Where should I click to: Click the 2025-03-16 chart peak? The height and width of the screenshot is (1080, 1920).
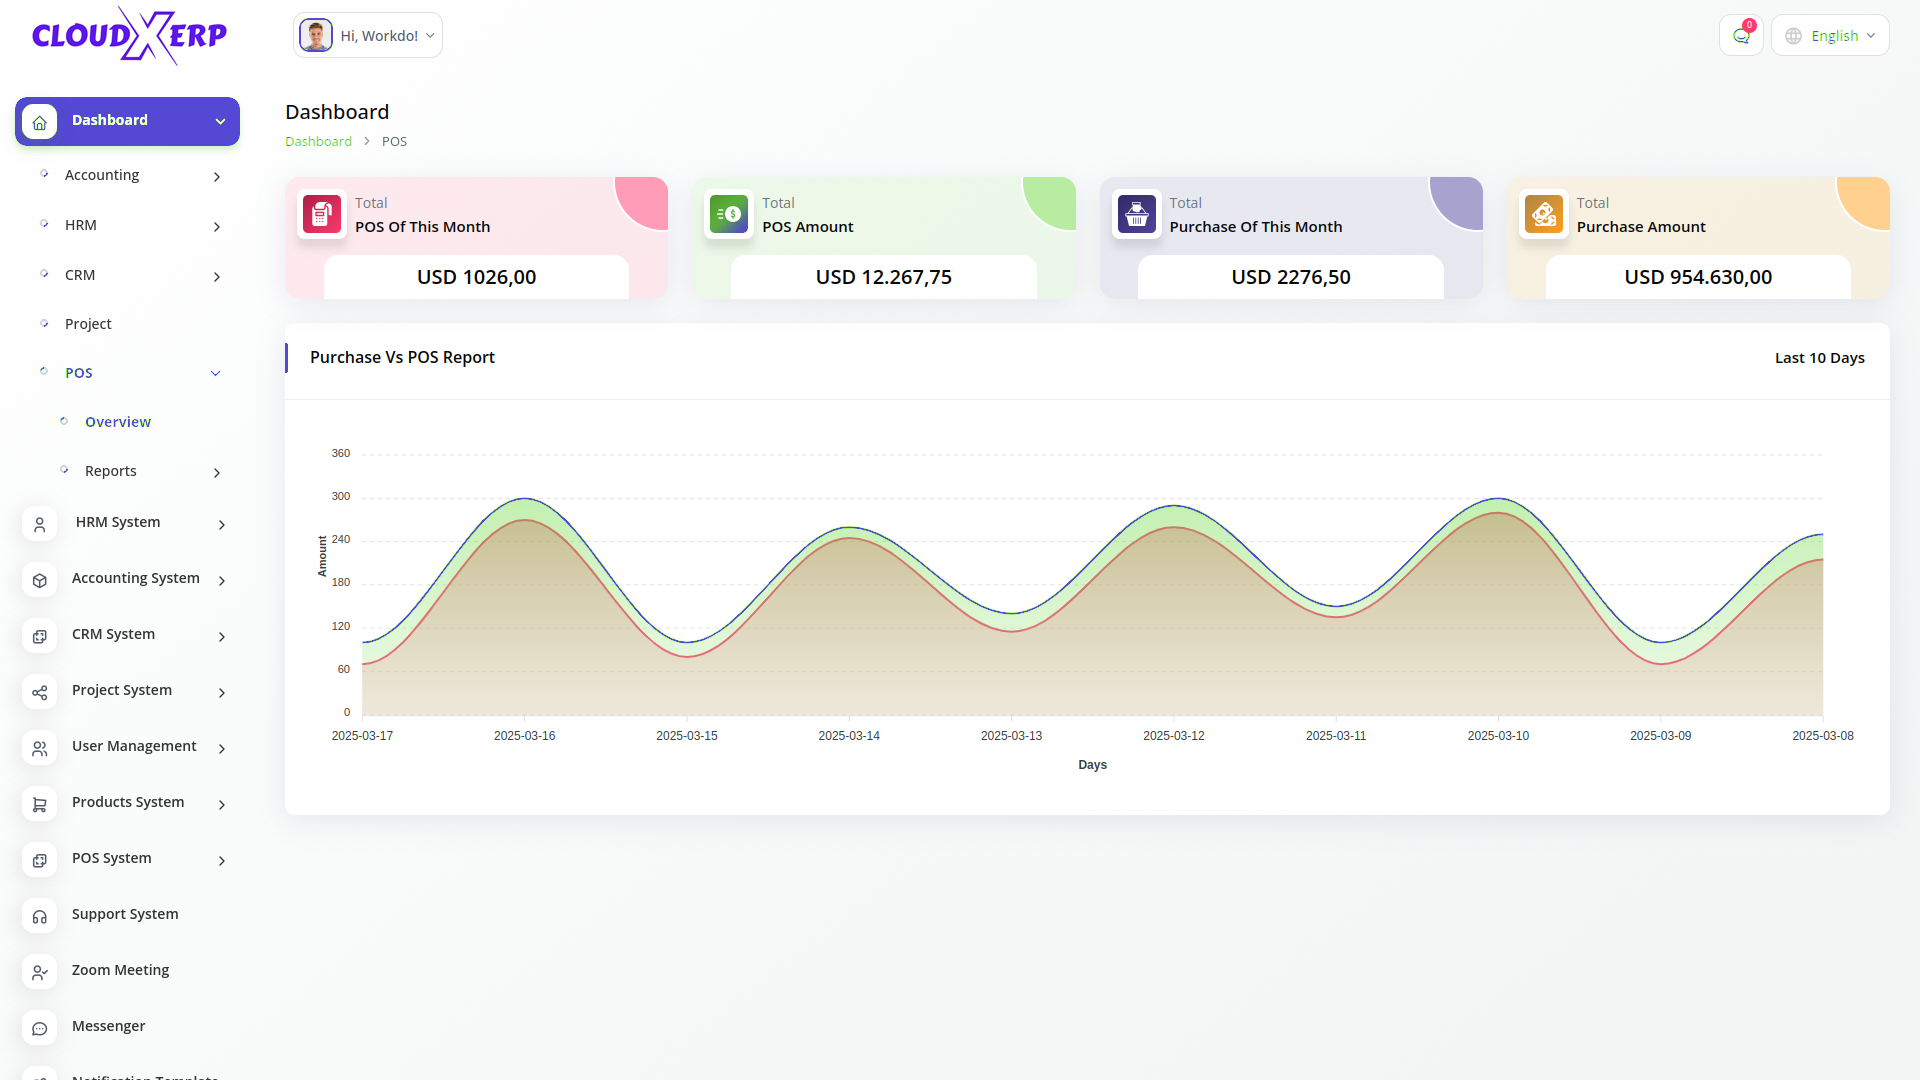click(x=525, y=499)
